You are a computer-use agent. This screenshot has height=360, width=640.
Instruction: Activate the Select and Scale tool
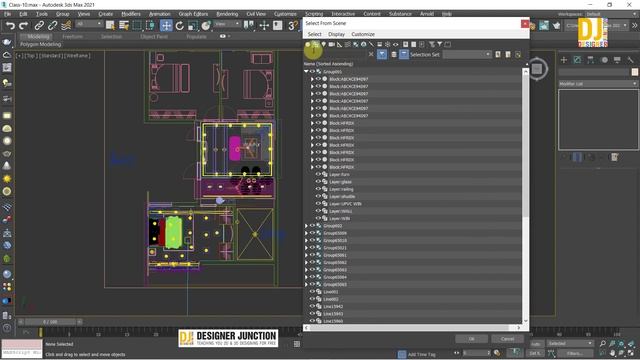[193, 26]
